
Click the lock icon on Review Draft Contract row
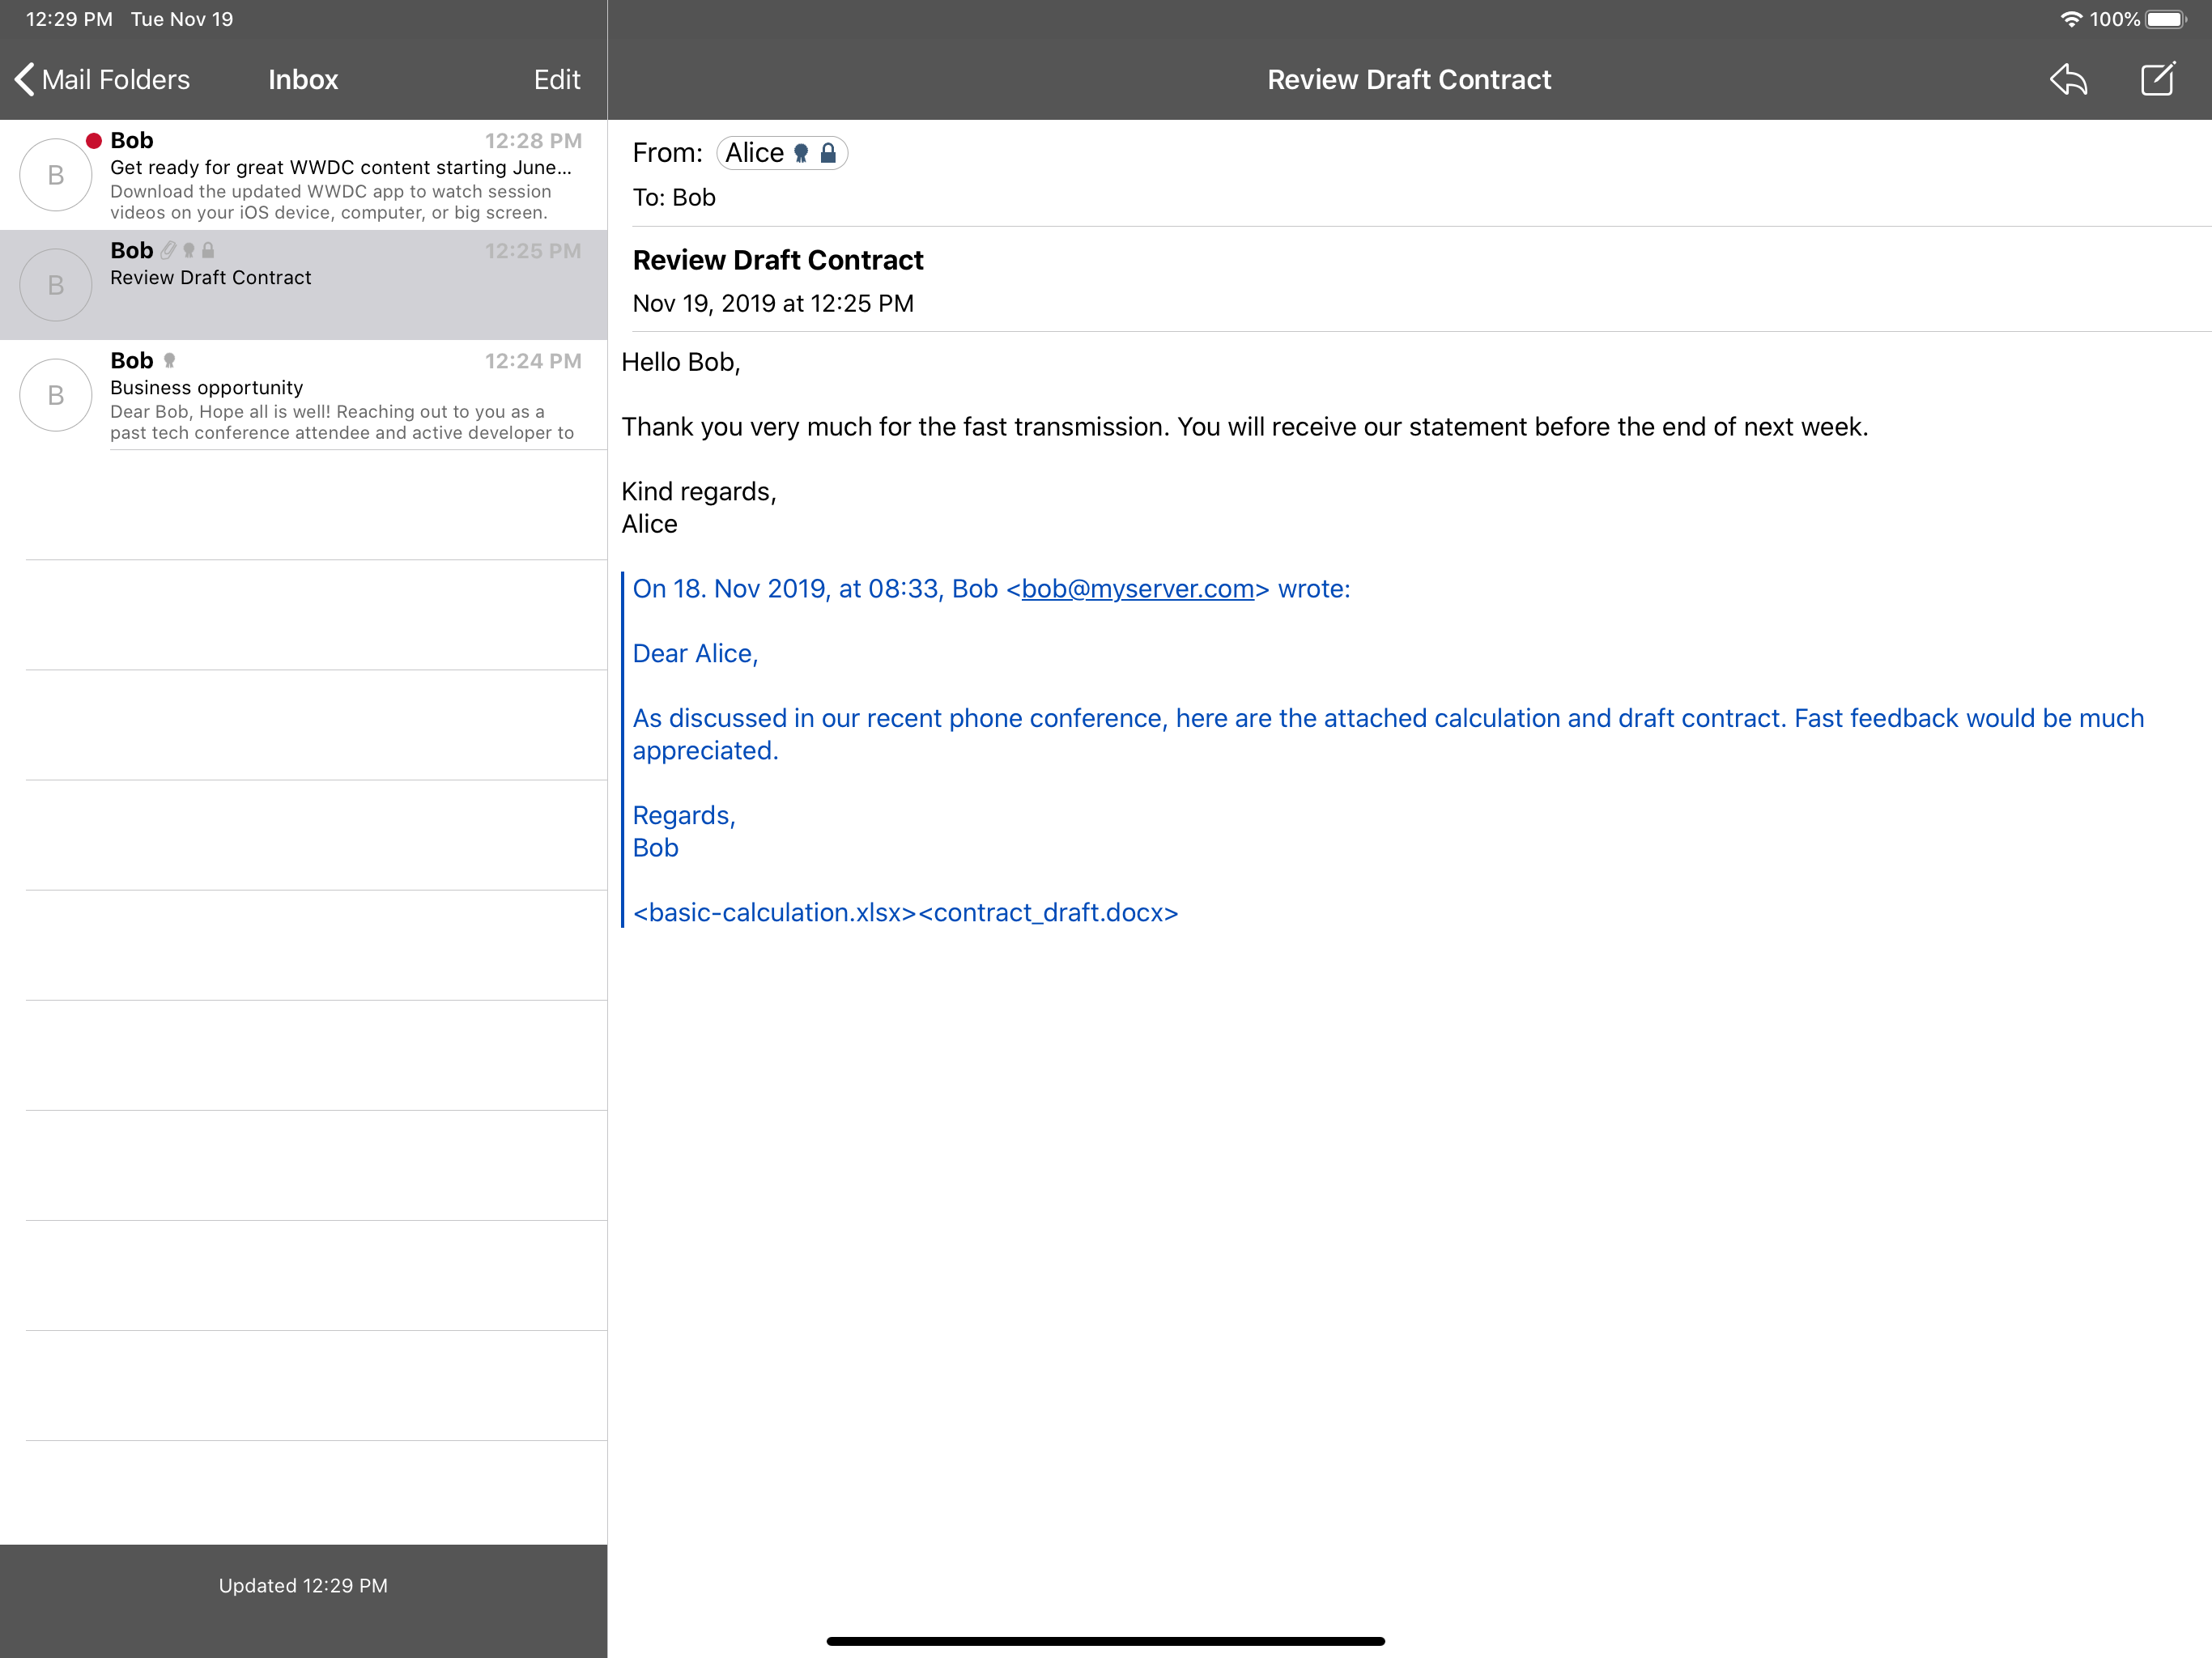(208, 250)
